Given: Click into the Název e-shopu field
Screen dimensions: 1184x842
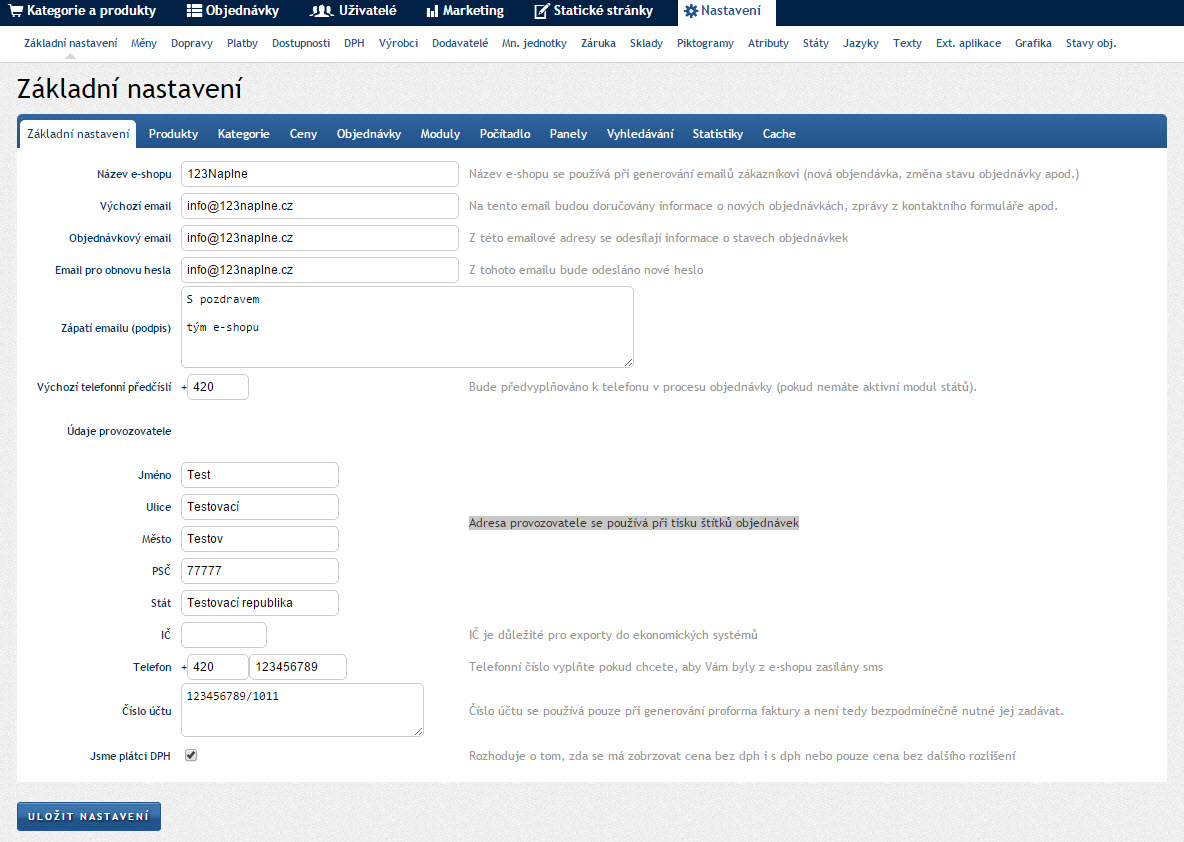Looking at the screenshot, I should pos(319,174).
